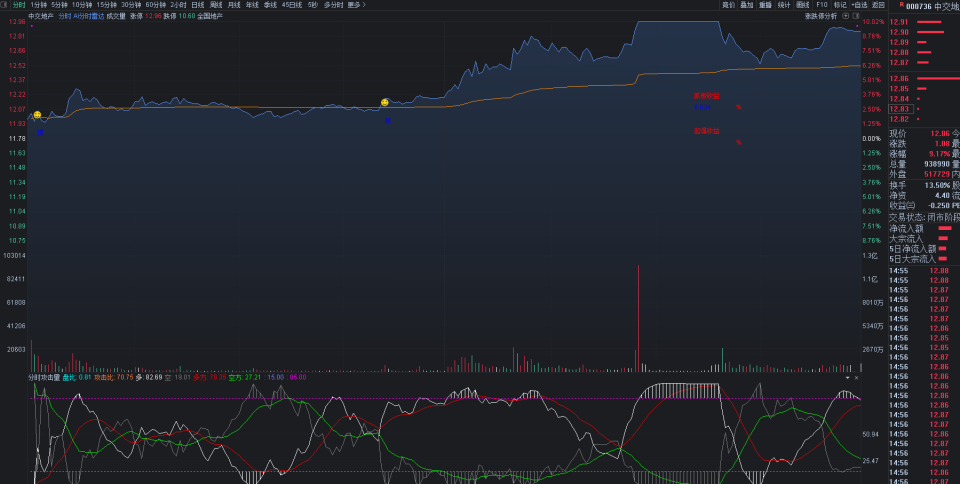The height and width of the screenshot is (484, 960).
Task: Switch to the 1分钟 period
Action: [39, 4]
